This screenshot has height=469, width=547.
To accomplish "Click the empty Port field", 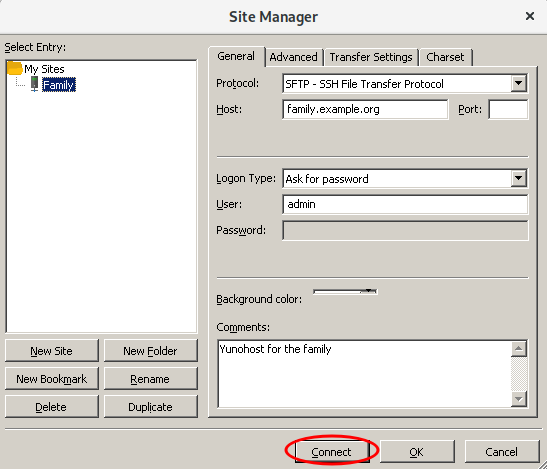I will coord(508,109).
